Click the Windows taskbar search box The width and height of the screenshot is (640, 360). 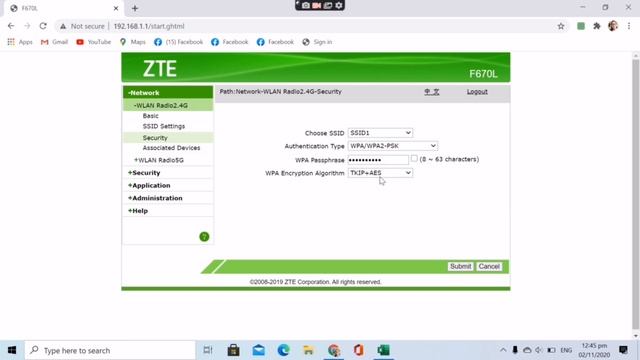[x=110, y=350]
